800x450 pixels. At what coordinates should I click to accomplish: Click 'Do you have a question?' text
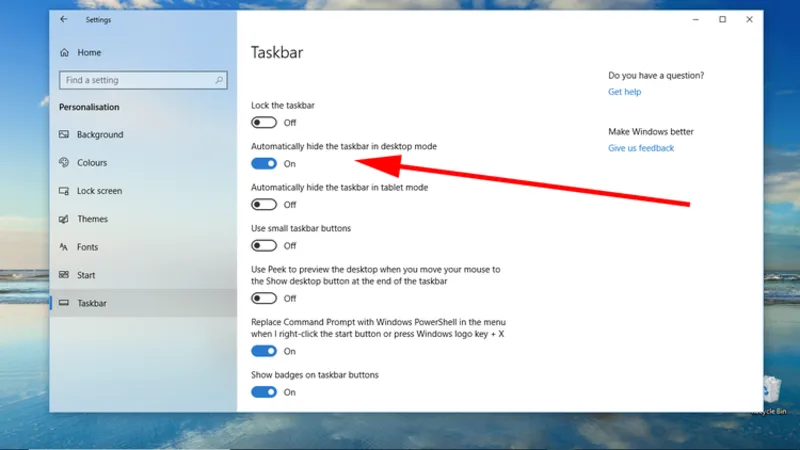pos(656,76)
